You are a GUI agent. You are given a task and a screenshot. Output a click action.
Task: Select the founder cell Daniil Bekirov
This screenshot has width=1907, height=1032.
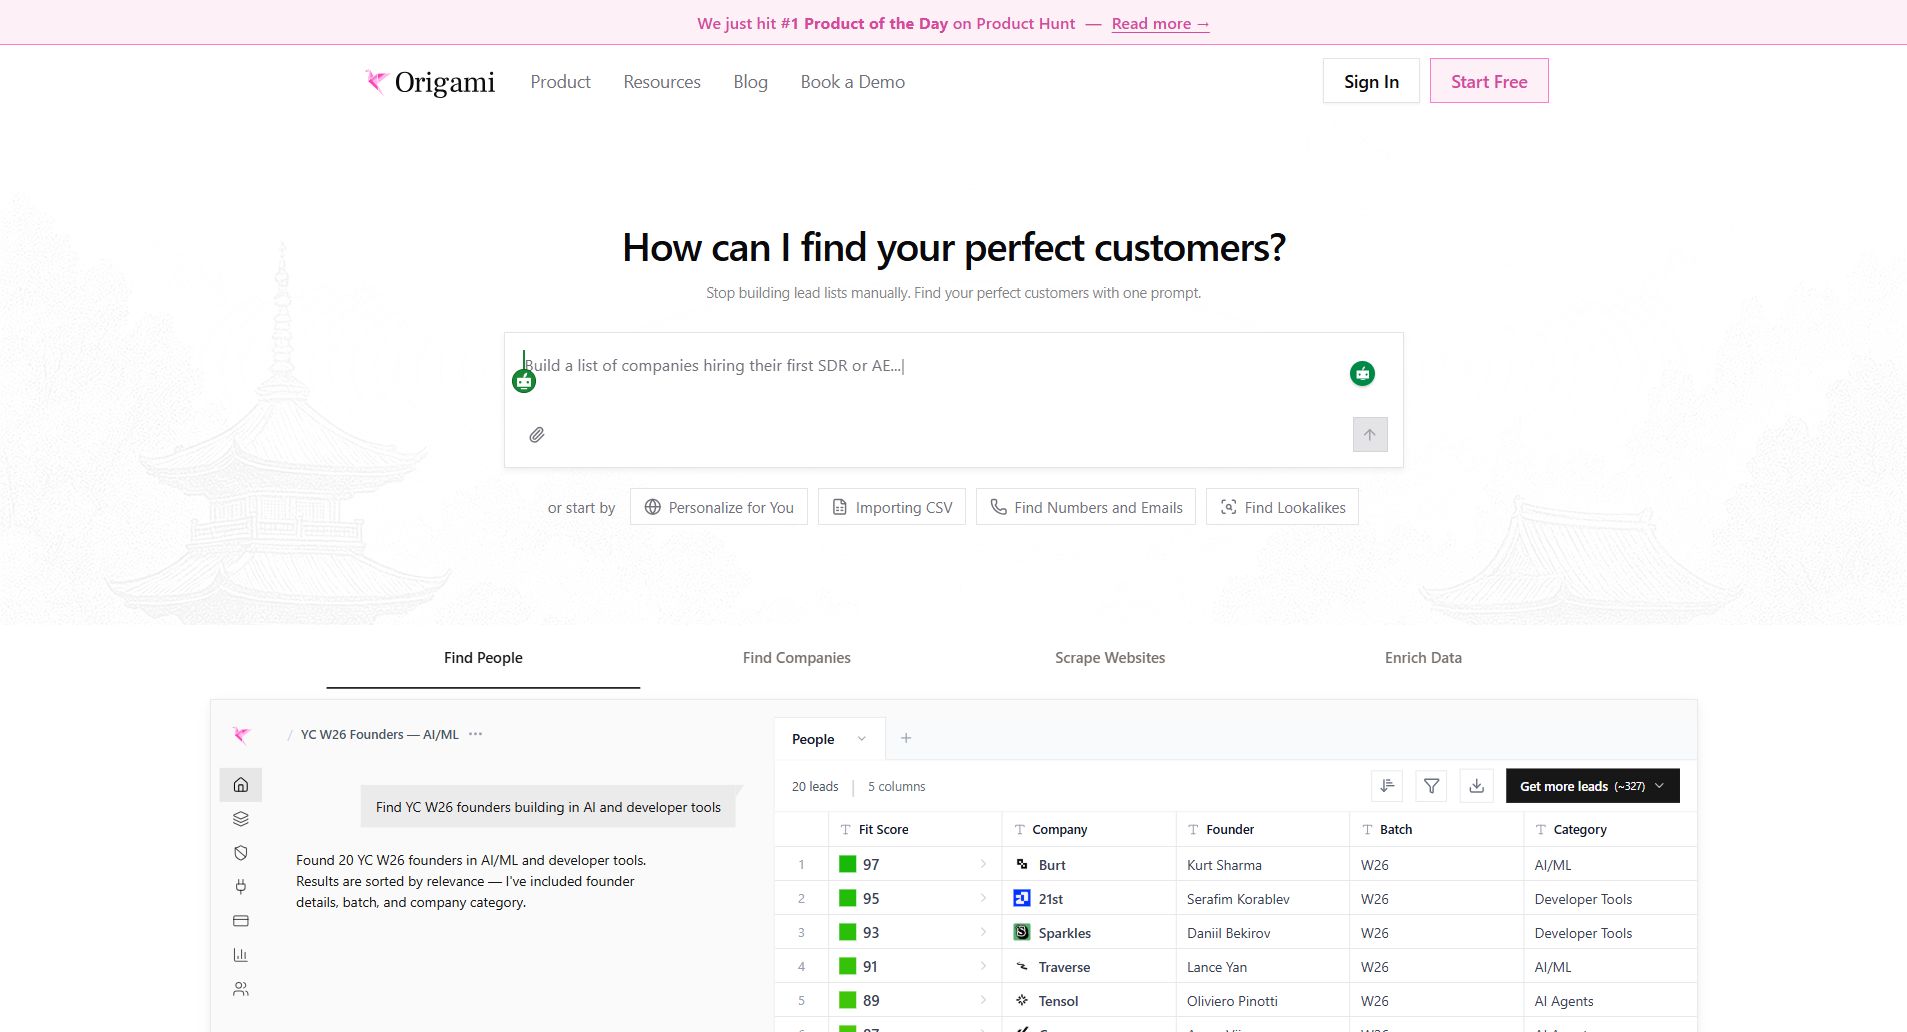(x=1263, y=932)
